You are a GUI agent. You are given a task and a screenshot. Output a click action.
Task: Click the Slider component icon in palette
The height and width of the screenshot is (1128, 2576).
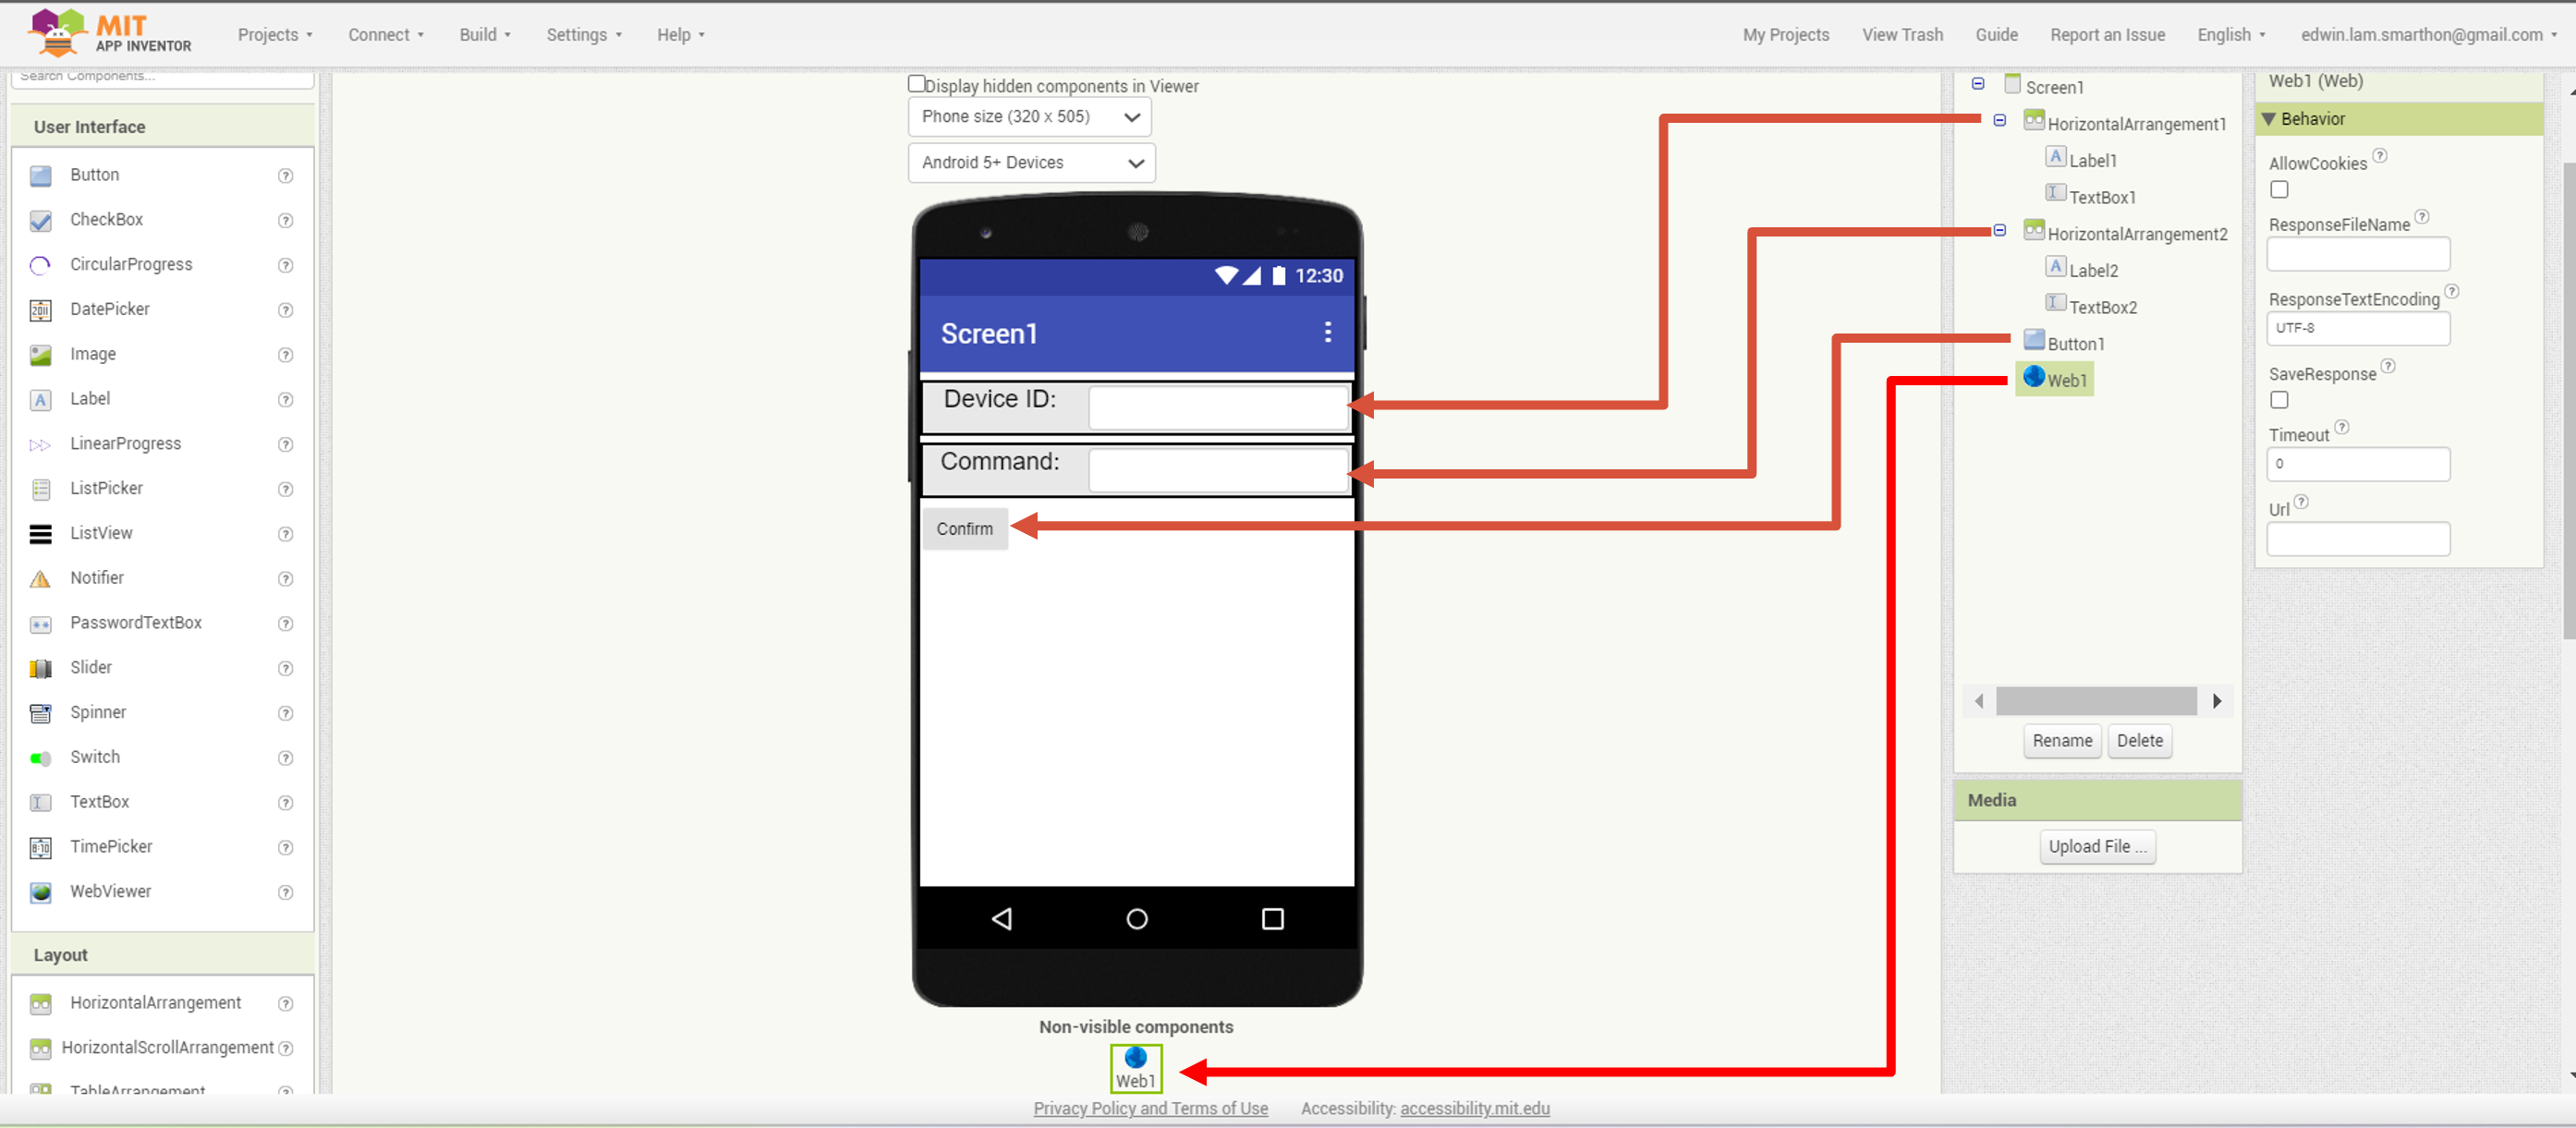pyautogui.click(x=41, y=668)
